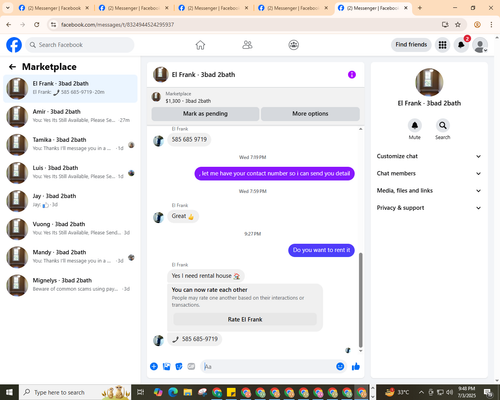
Task: Select the El Frank conversation in list
Action: (x=70, y=89)
